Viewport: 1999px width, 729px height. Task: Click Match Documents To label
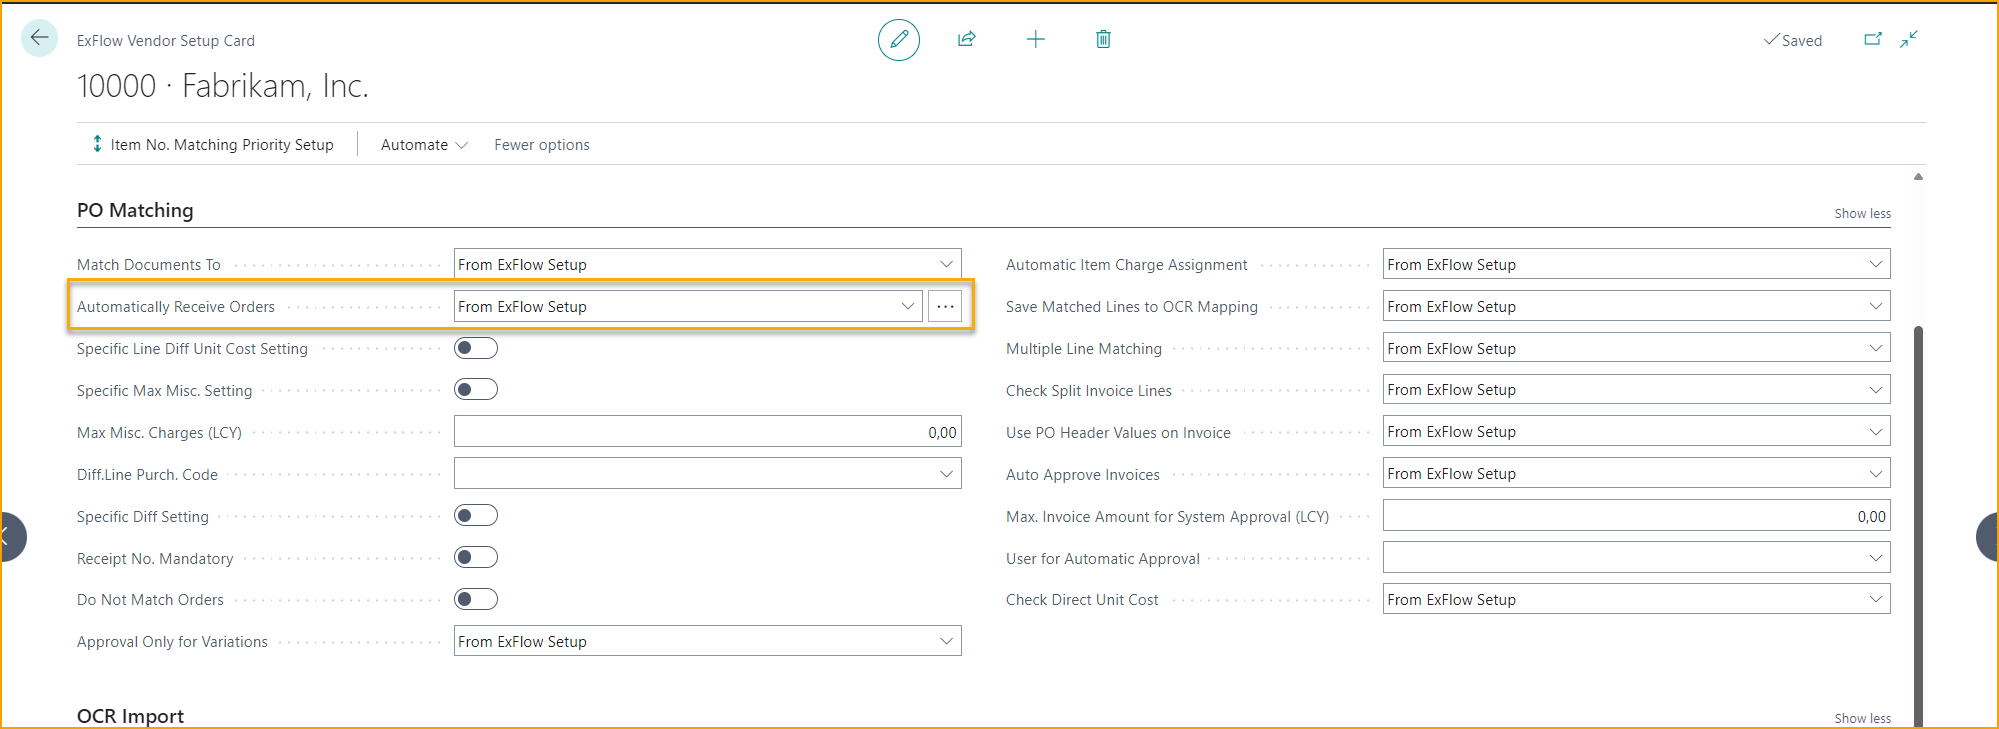pyautogui.click(x=149, y=265)
